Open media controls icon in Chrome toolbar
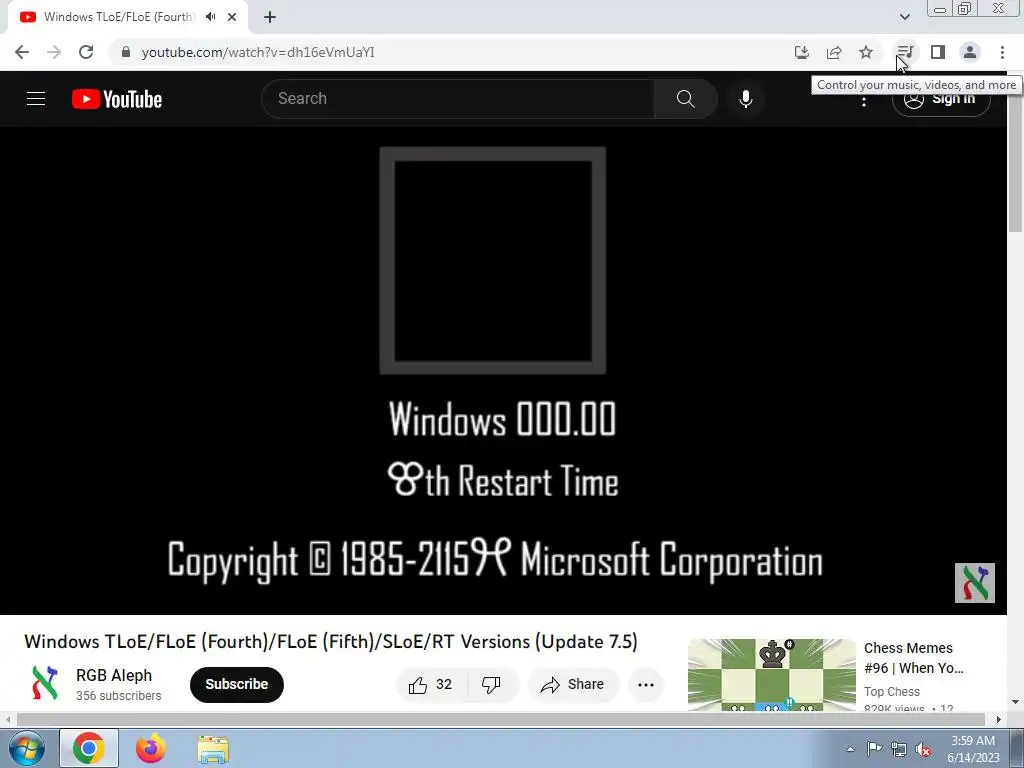Viewport: 1024px width, 768px height. coord(904,52)
